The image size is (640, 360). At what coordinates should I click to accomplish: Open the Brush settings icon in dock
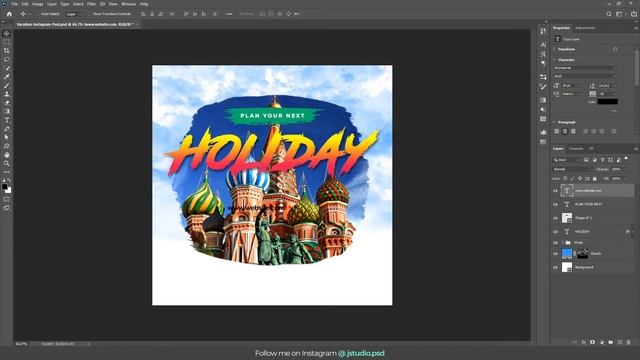(x=543, y=87)
